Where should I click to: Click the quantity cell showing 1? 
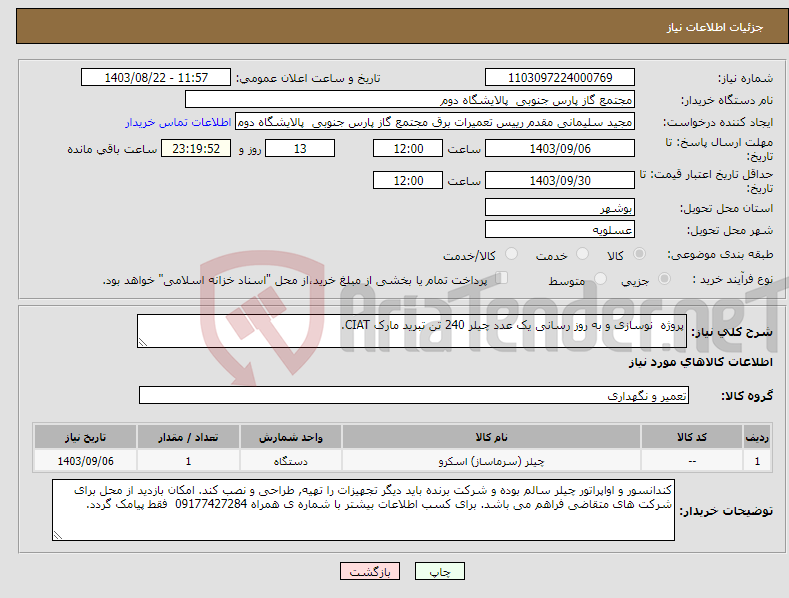(x=188, y=461)
